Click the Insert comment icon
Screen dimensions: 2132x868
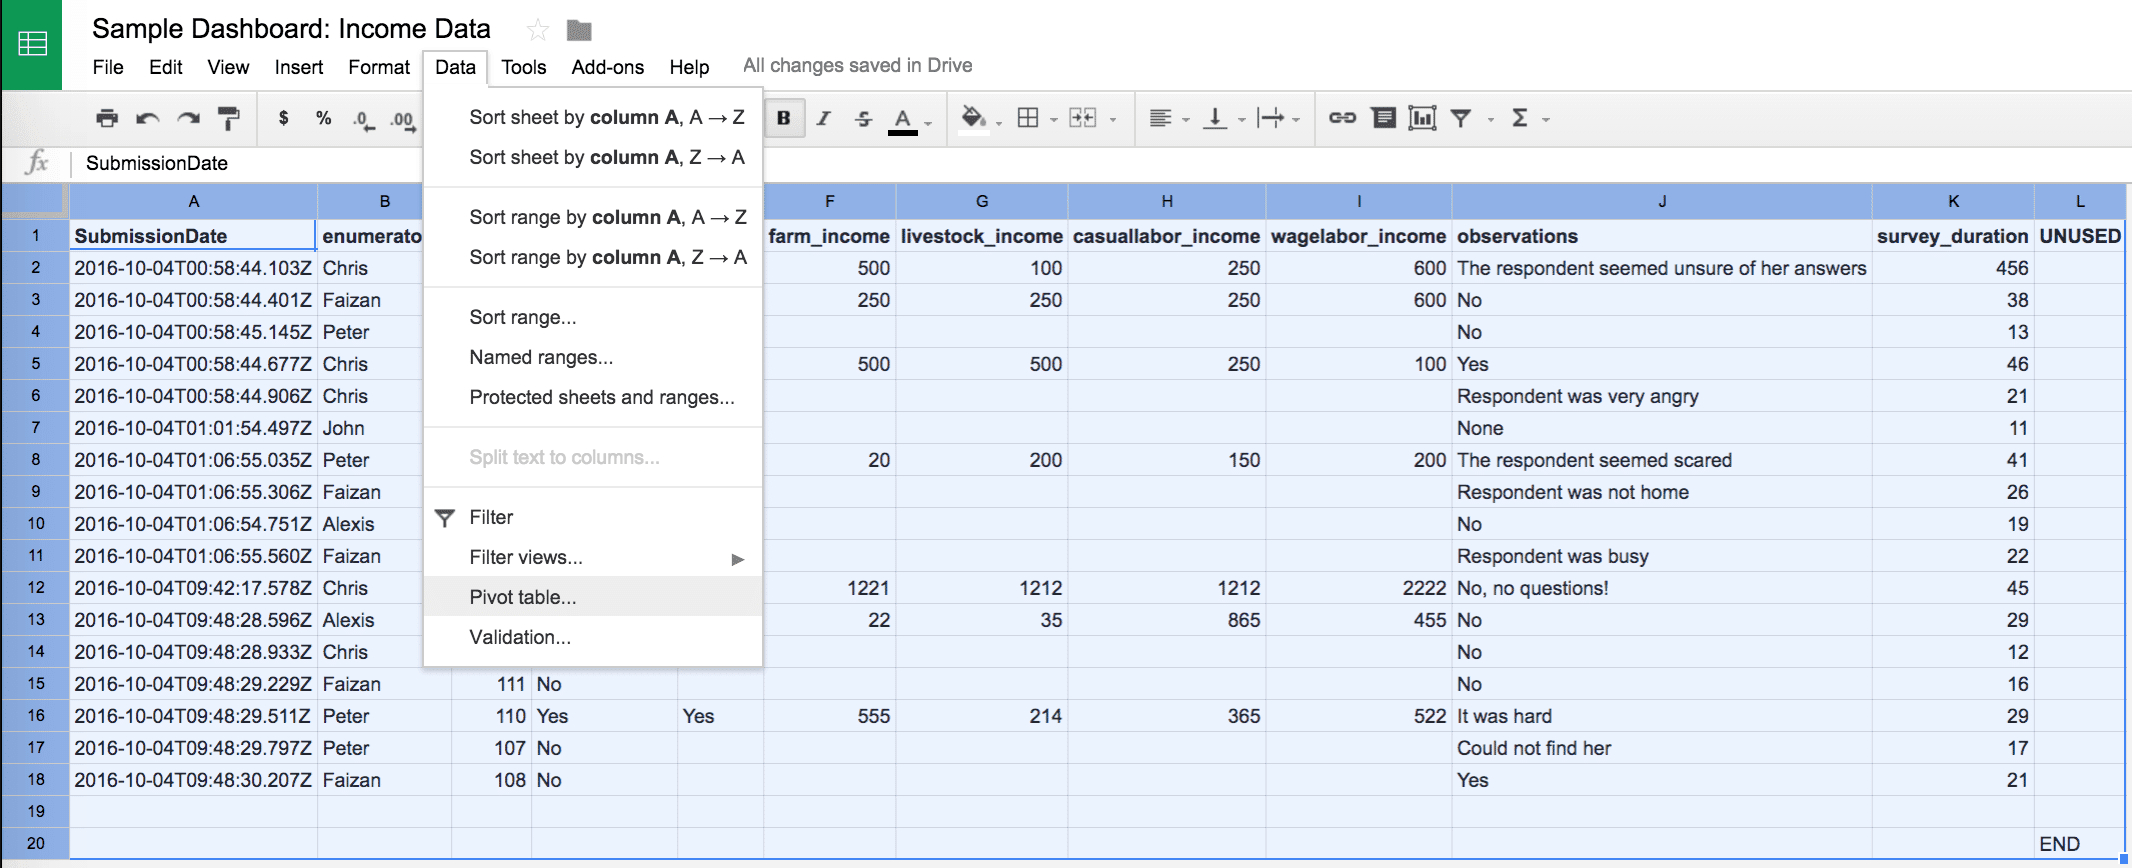tap(1383, 118)
